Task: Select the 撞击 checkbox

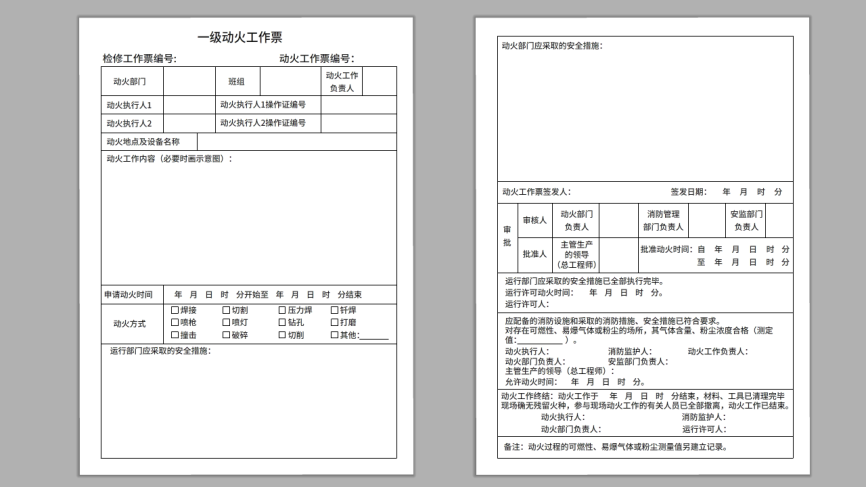Action: point(176,335)
